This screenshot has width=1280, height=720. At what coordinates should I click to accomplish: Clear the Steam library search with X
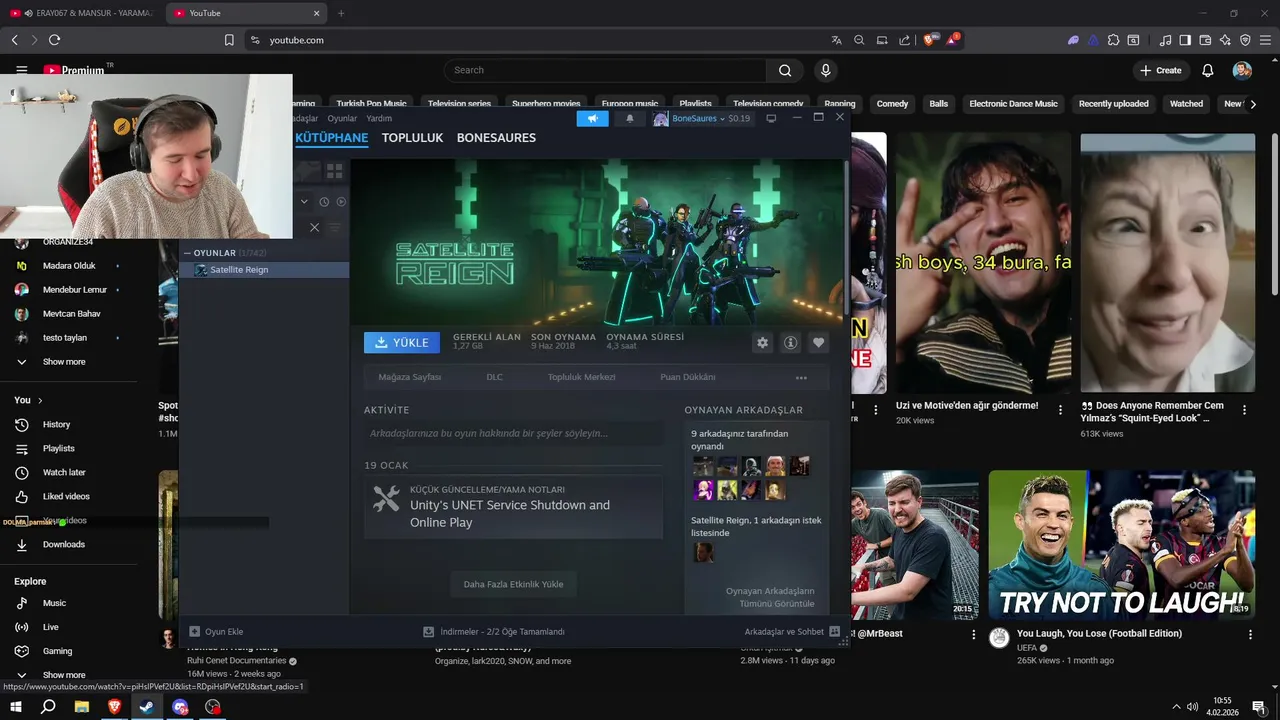(x=314, y=228)
